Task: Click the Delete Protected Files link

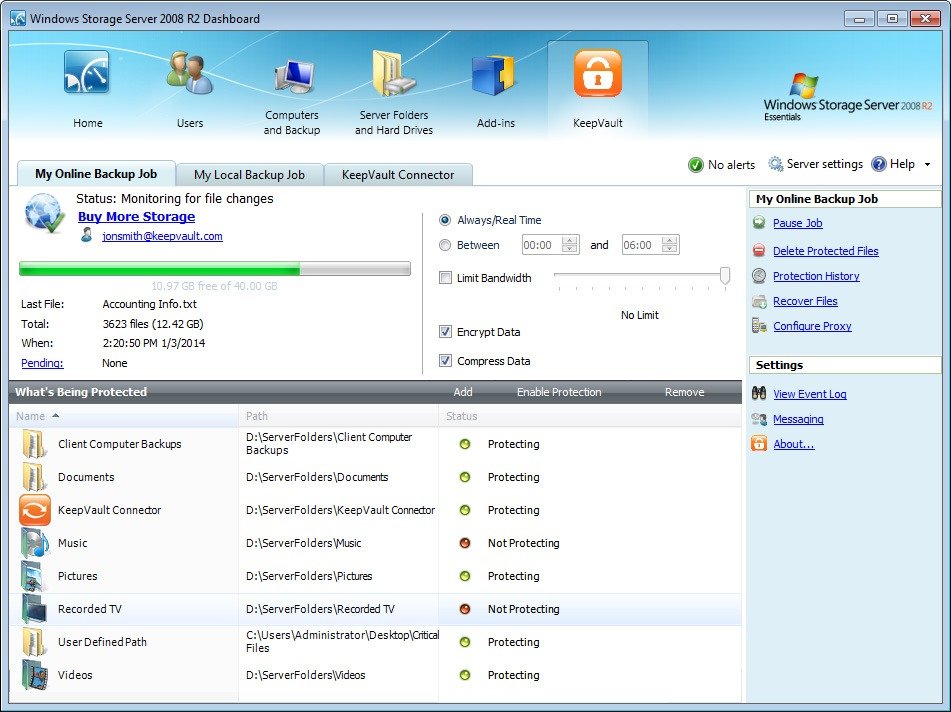Action: click(825, 251)
